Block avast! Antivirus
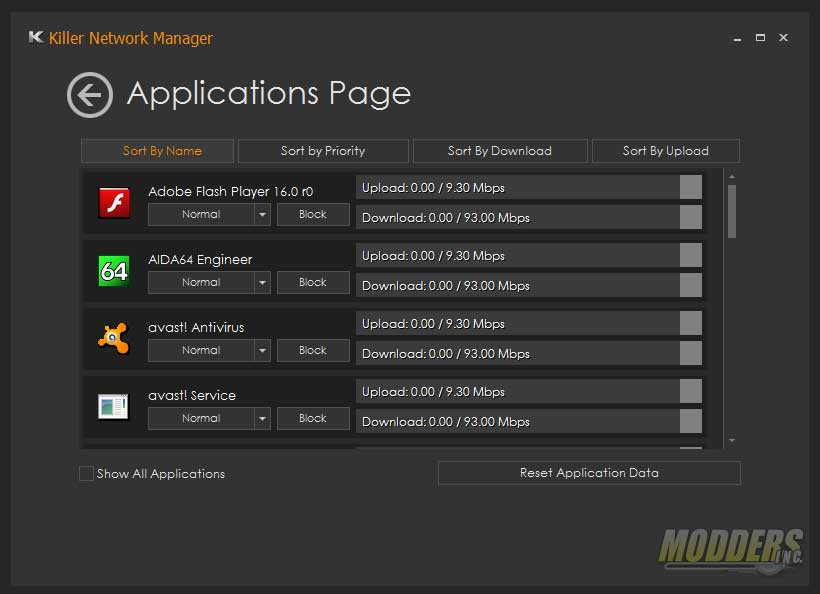Viewport: 820px width, 594px height. point(313,350)
